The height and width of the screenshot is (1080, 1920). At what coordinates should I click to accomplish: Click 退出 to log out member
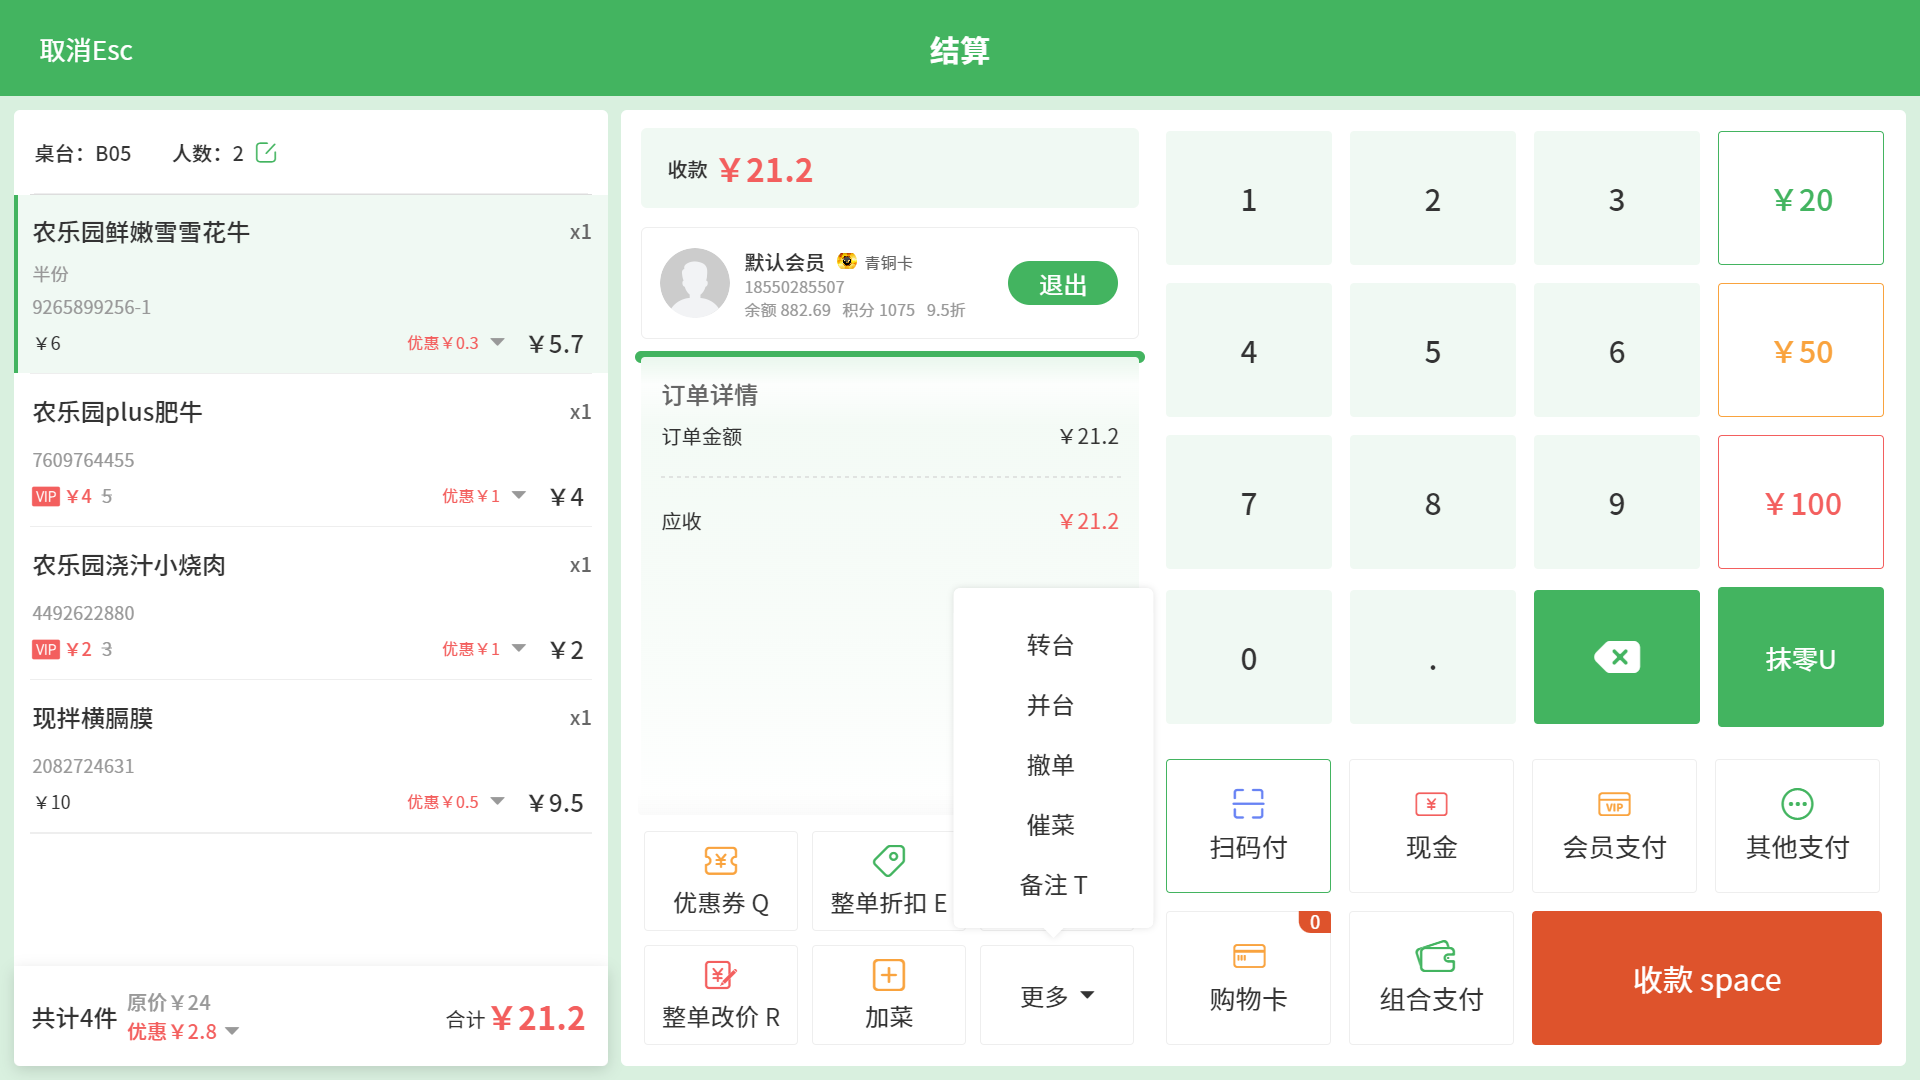pyautogui.click(x=1062, y=284)
